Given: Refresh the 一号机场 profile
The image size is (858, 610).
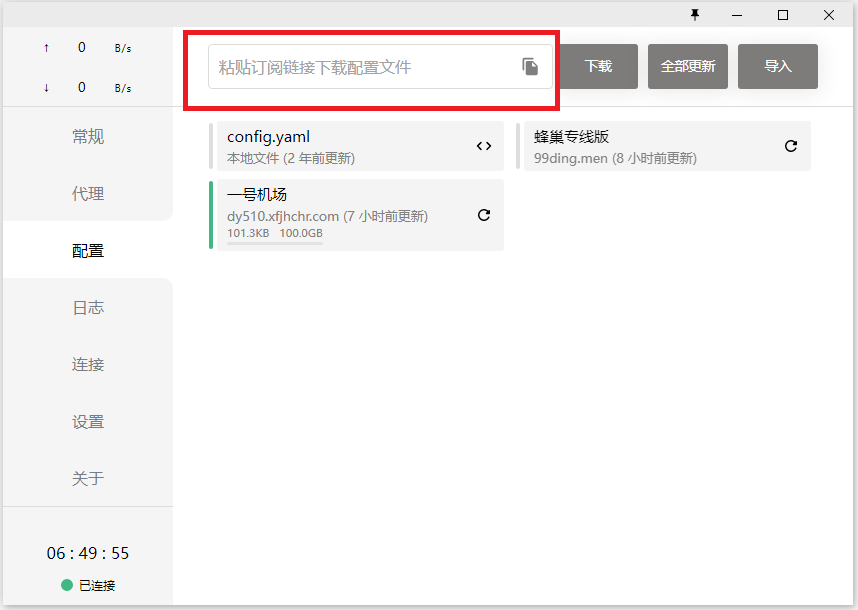Looking at the screenshot, I should point(484,215).
